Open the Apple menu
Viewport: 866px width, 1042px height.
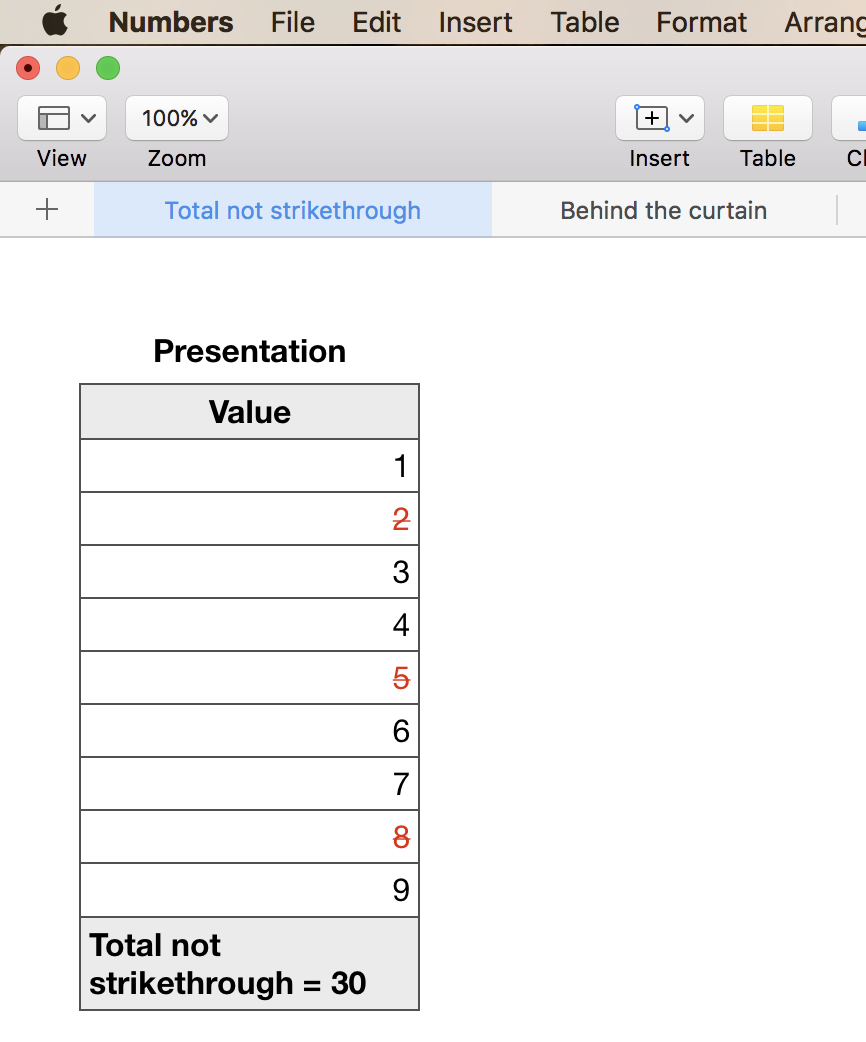(x=54, y=21)
